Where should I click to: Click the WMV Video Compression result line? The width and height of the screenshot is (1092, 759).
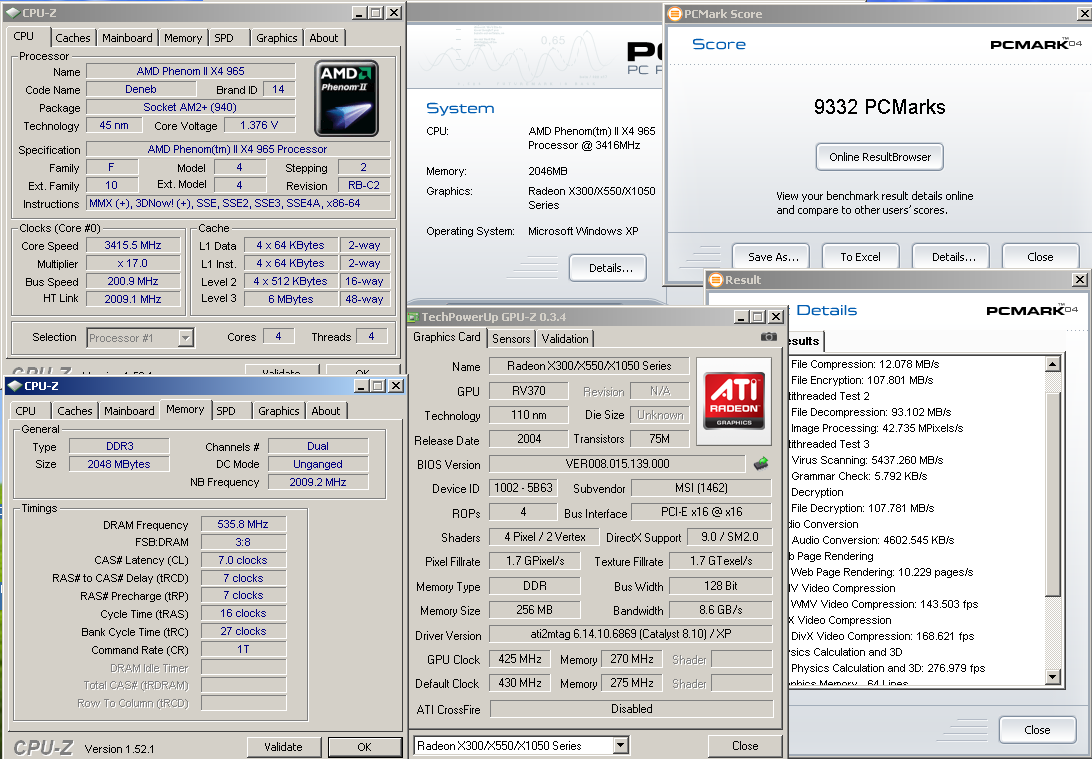(x=884, y=604)
